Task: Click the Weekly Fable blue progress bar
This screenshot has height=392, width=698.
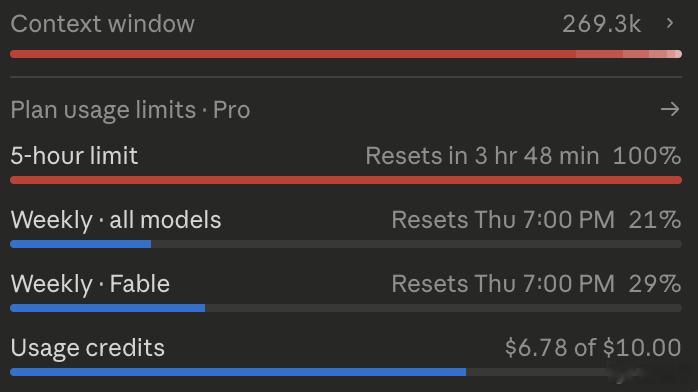Action: (346, 308)
